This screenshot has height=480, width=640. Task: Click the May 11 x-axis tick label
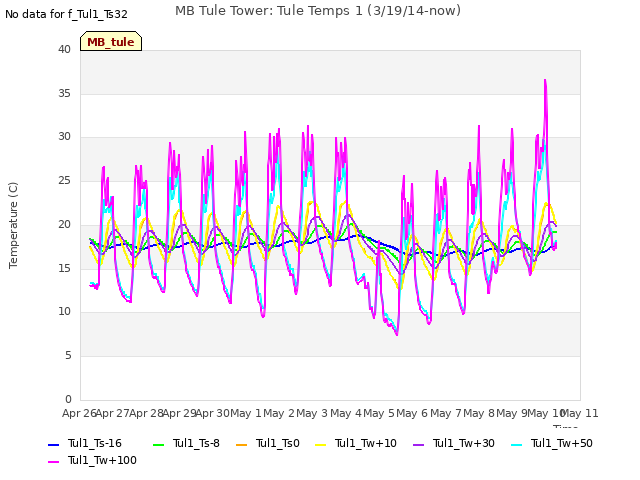pos(580,413)
